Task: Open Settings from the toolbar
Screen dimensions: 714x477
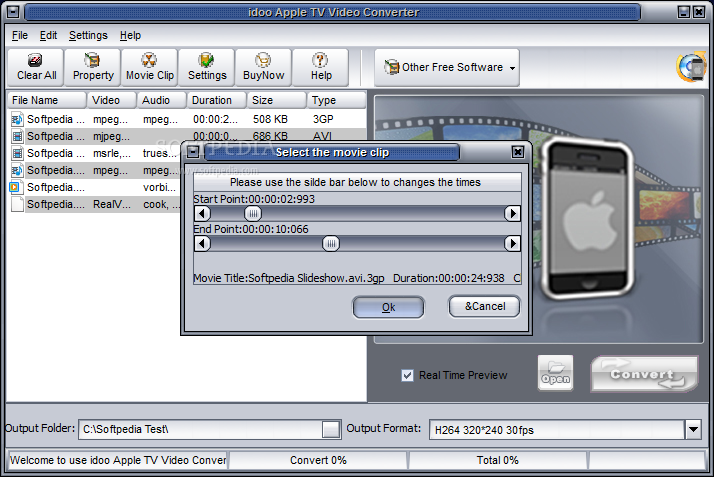Action: point(207,67)
